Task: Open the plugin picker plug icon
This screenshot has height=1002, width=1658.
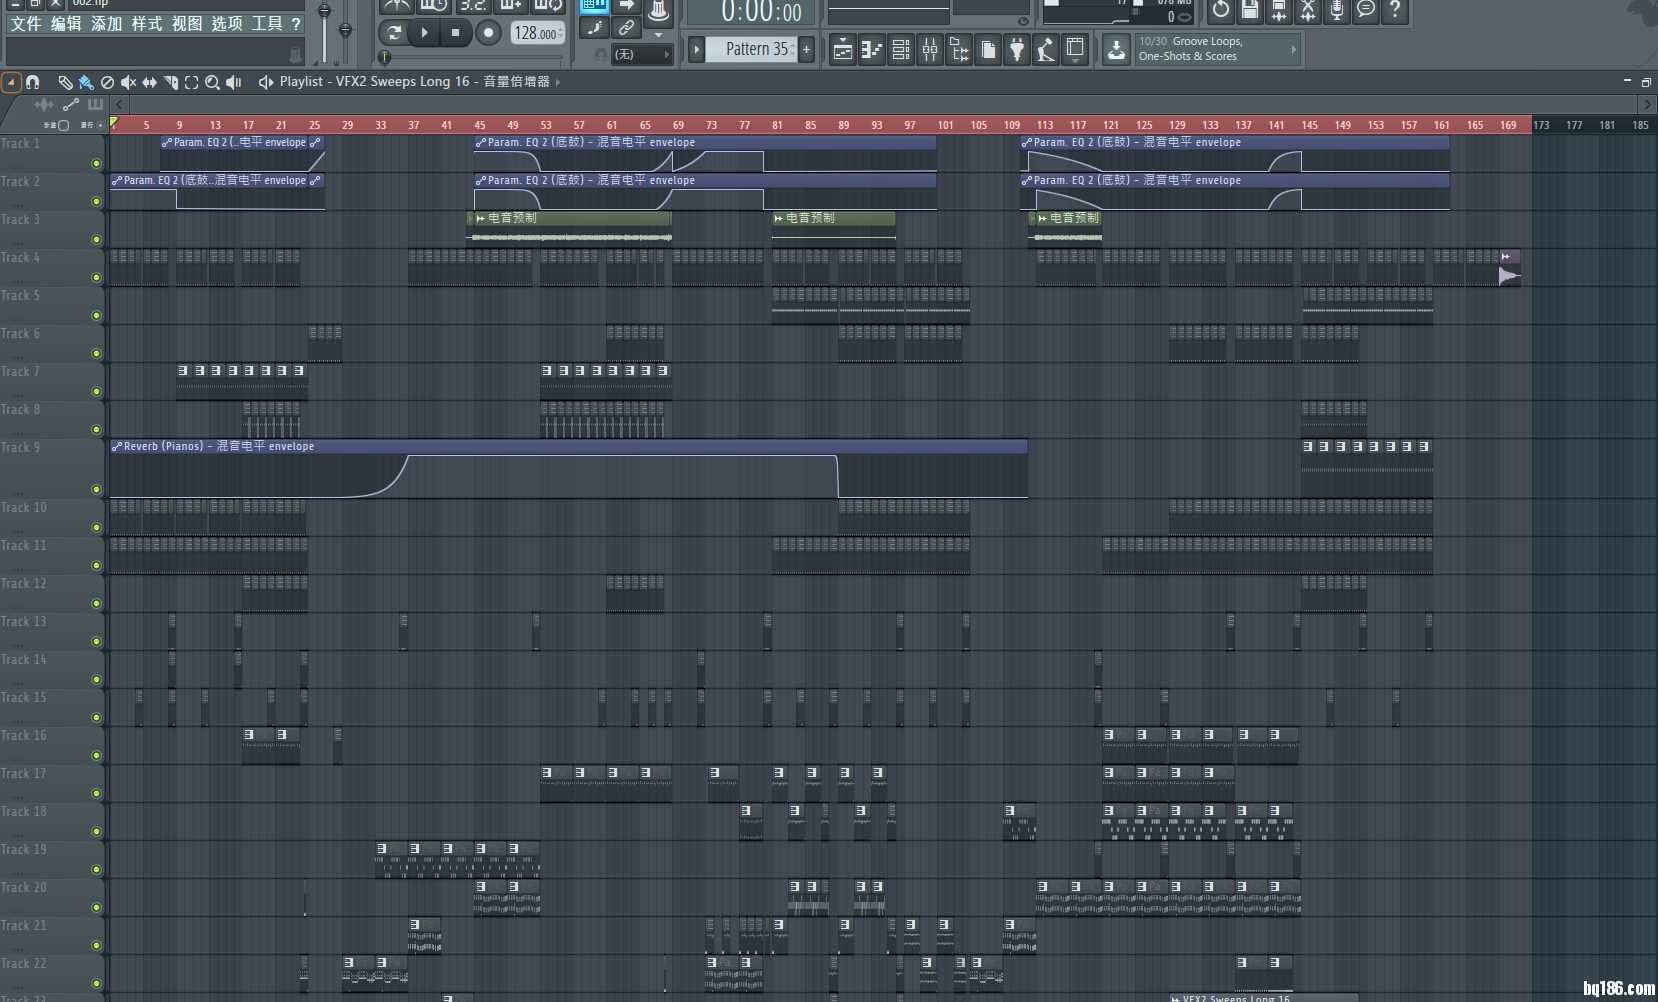Action: tap(1017, 50)
